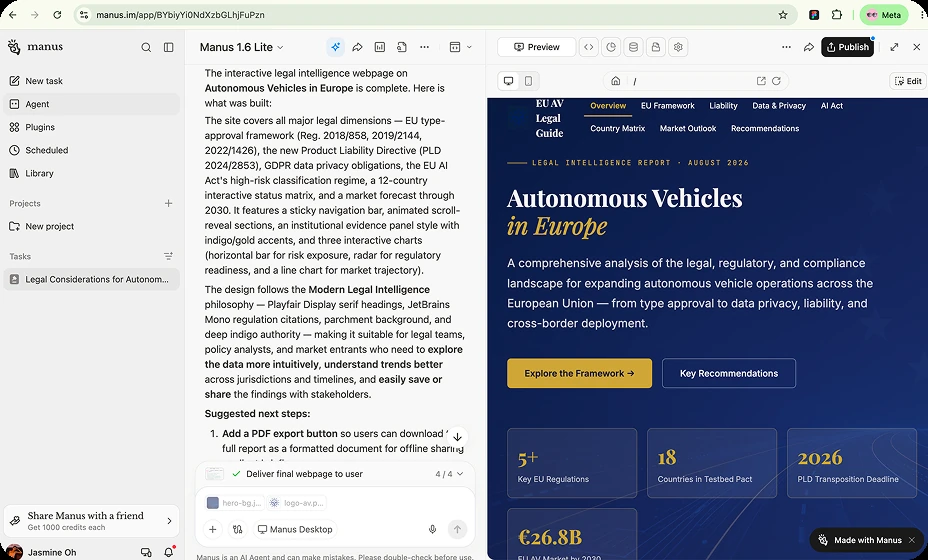
Task: Jump to bottom with the down arrow button
Action: [x=457, y=437]
